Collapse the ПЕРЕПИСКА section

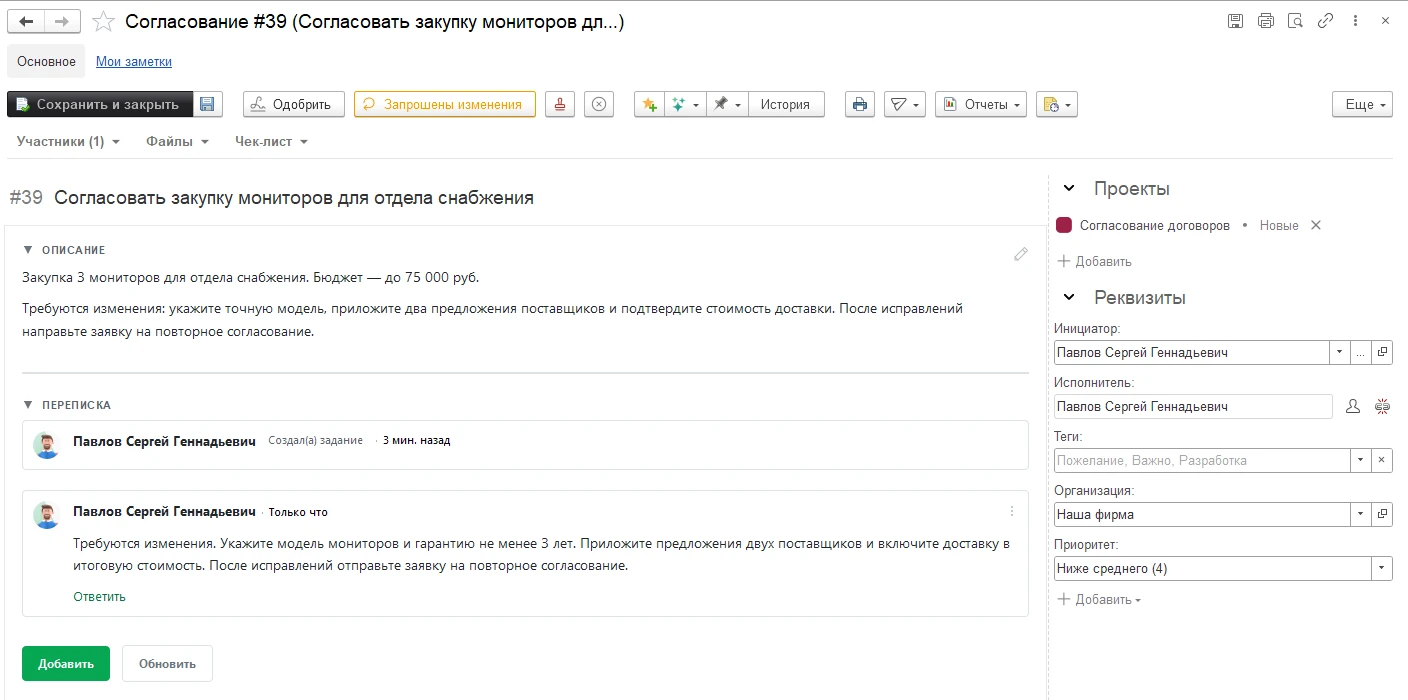pyautogui.click(x=28, y=405)
